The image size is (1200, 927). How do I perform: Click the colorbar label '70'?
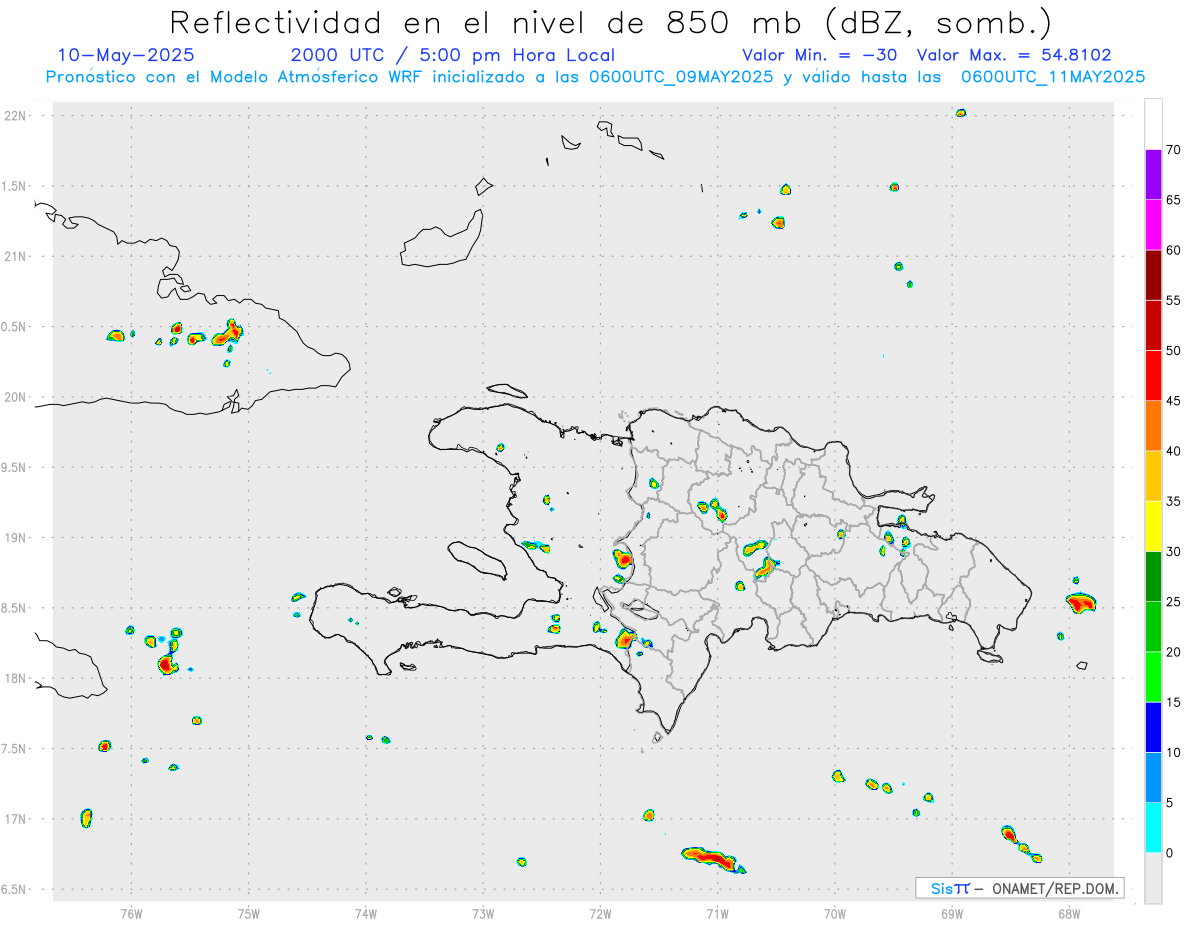coord(1173,150)
